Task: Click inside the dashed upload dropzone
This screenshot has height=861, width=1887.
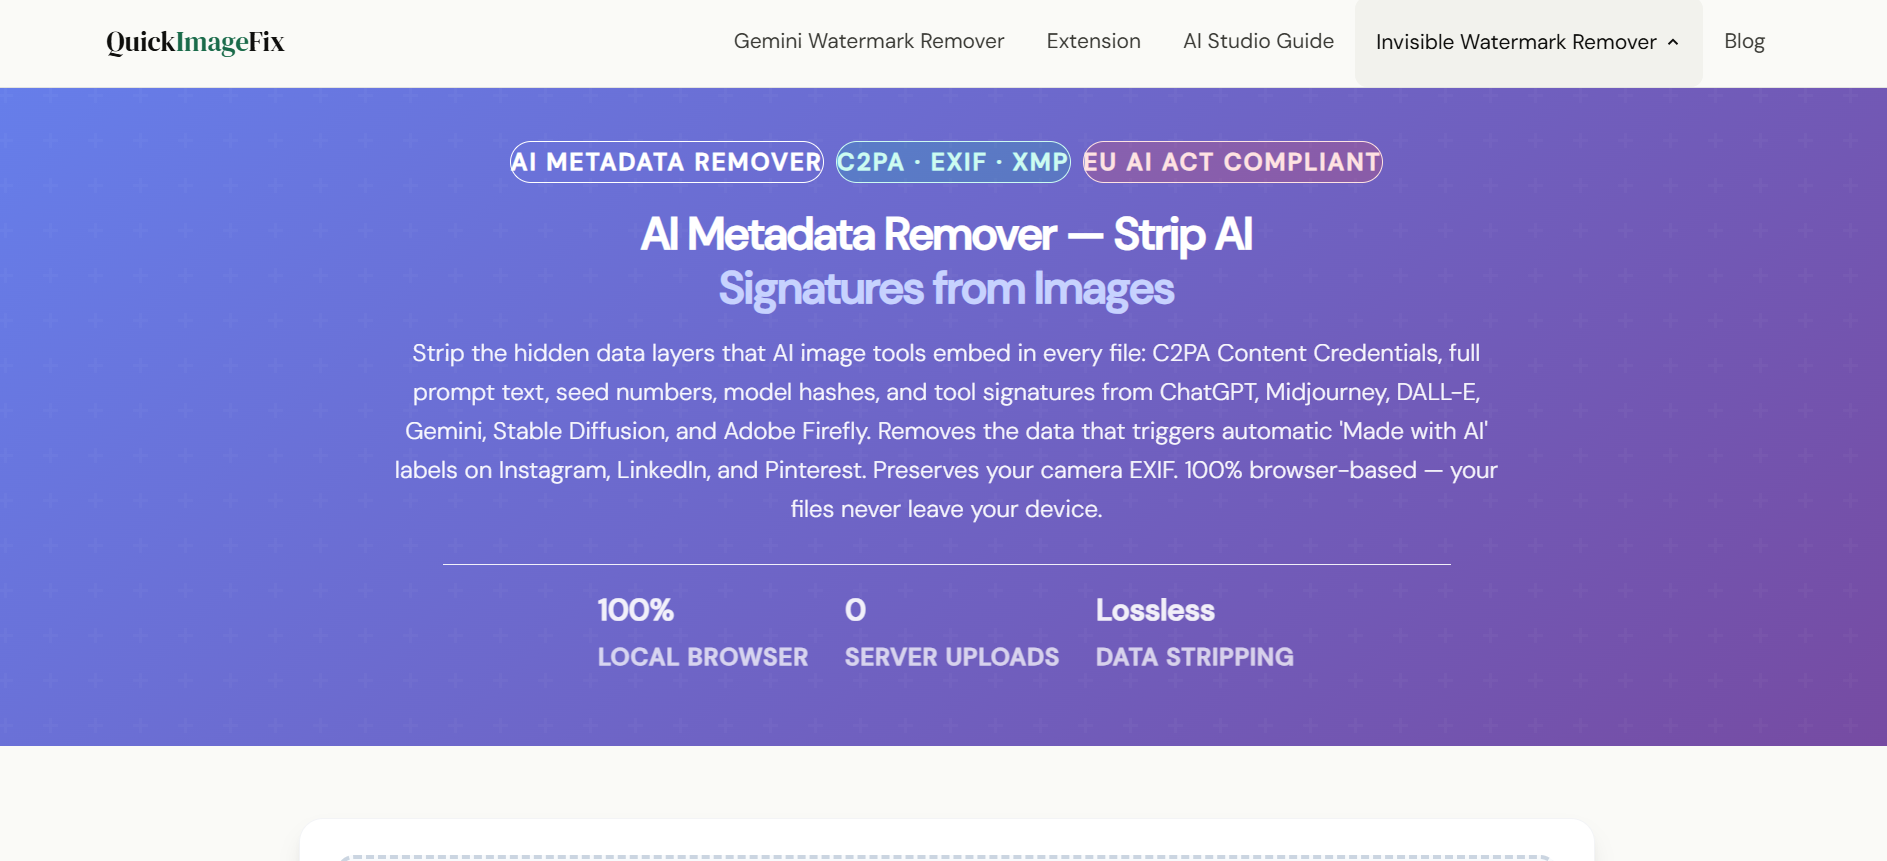Action: click(946, 858)
